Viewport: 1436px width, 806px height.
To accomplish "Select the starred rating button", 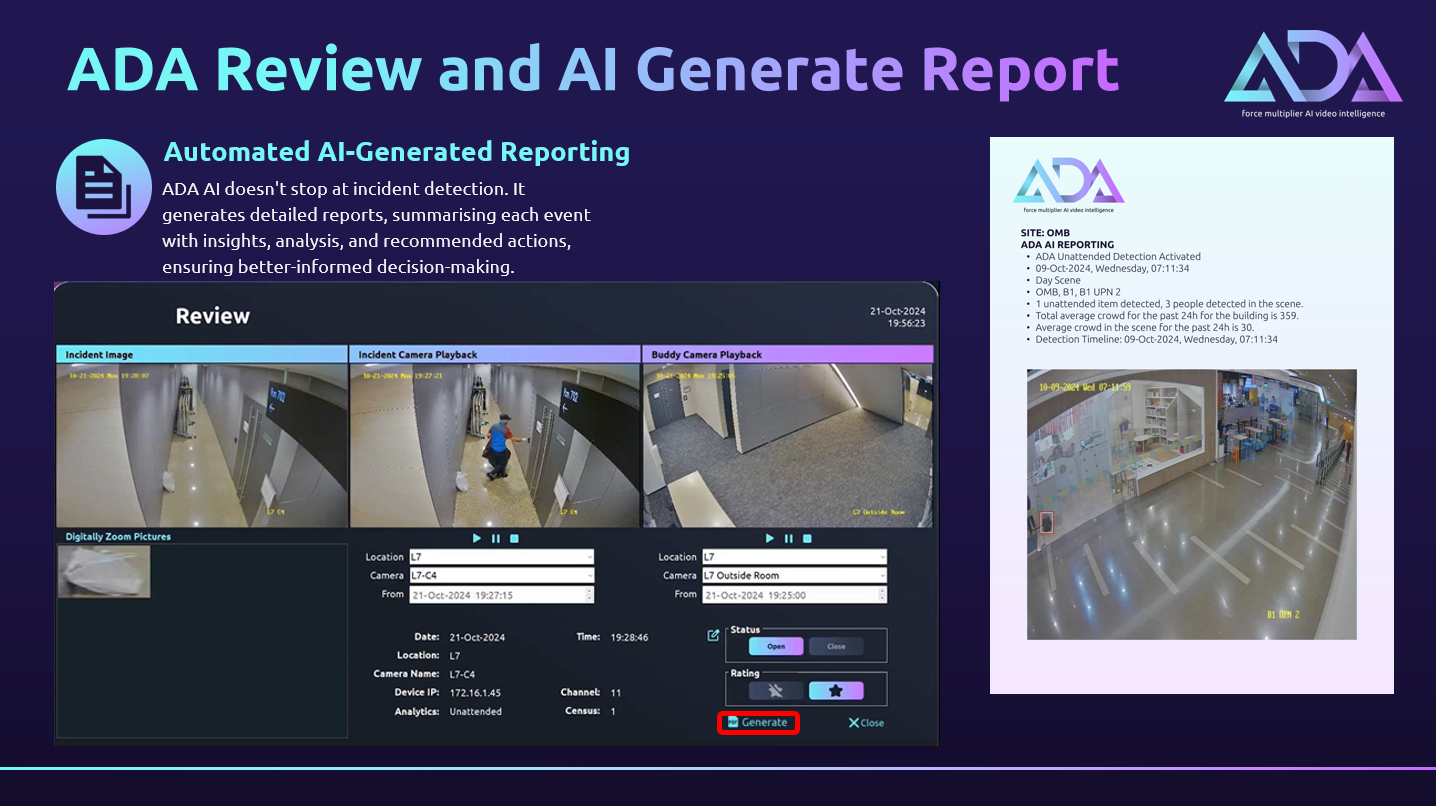I will pos(836,690).
